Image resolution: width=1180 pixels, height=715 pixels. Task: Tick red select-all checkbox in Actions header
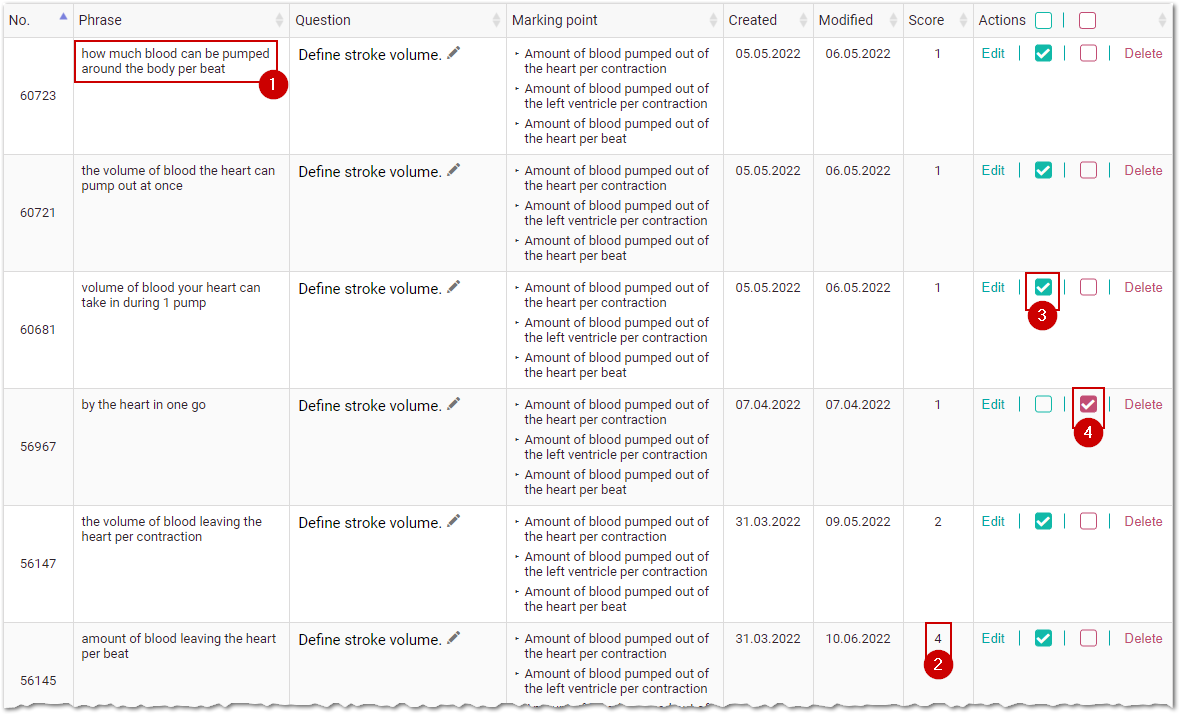[x=1088, y=20]
